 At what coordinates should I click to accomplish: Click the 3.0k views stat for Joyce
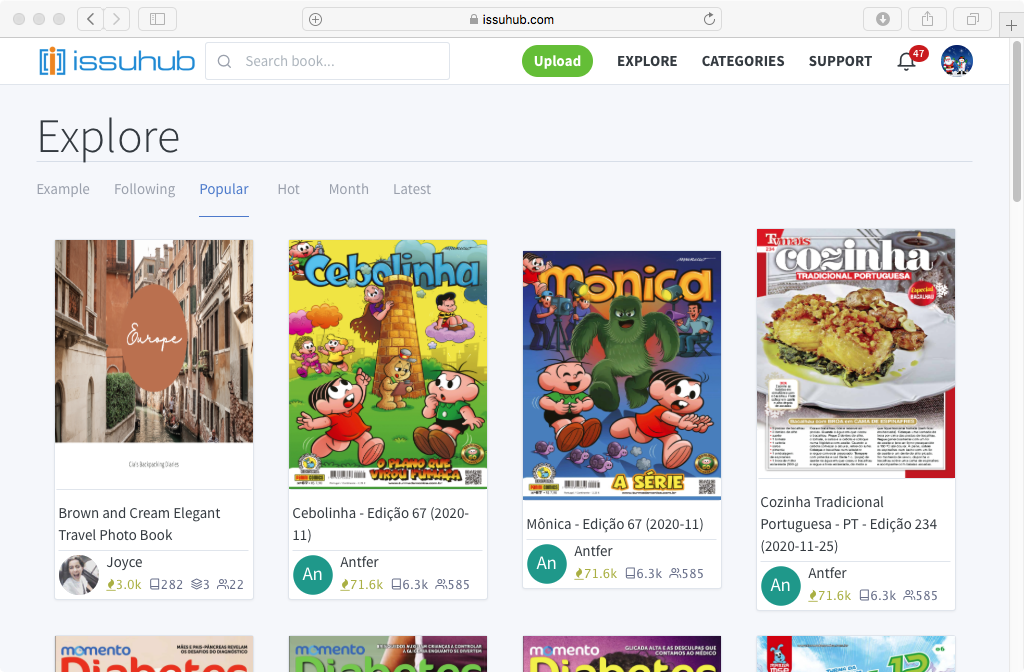click(x=124, y=584)
